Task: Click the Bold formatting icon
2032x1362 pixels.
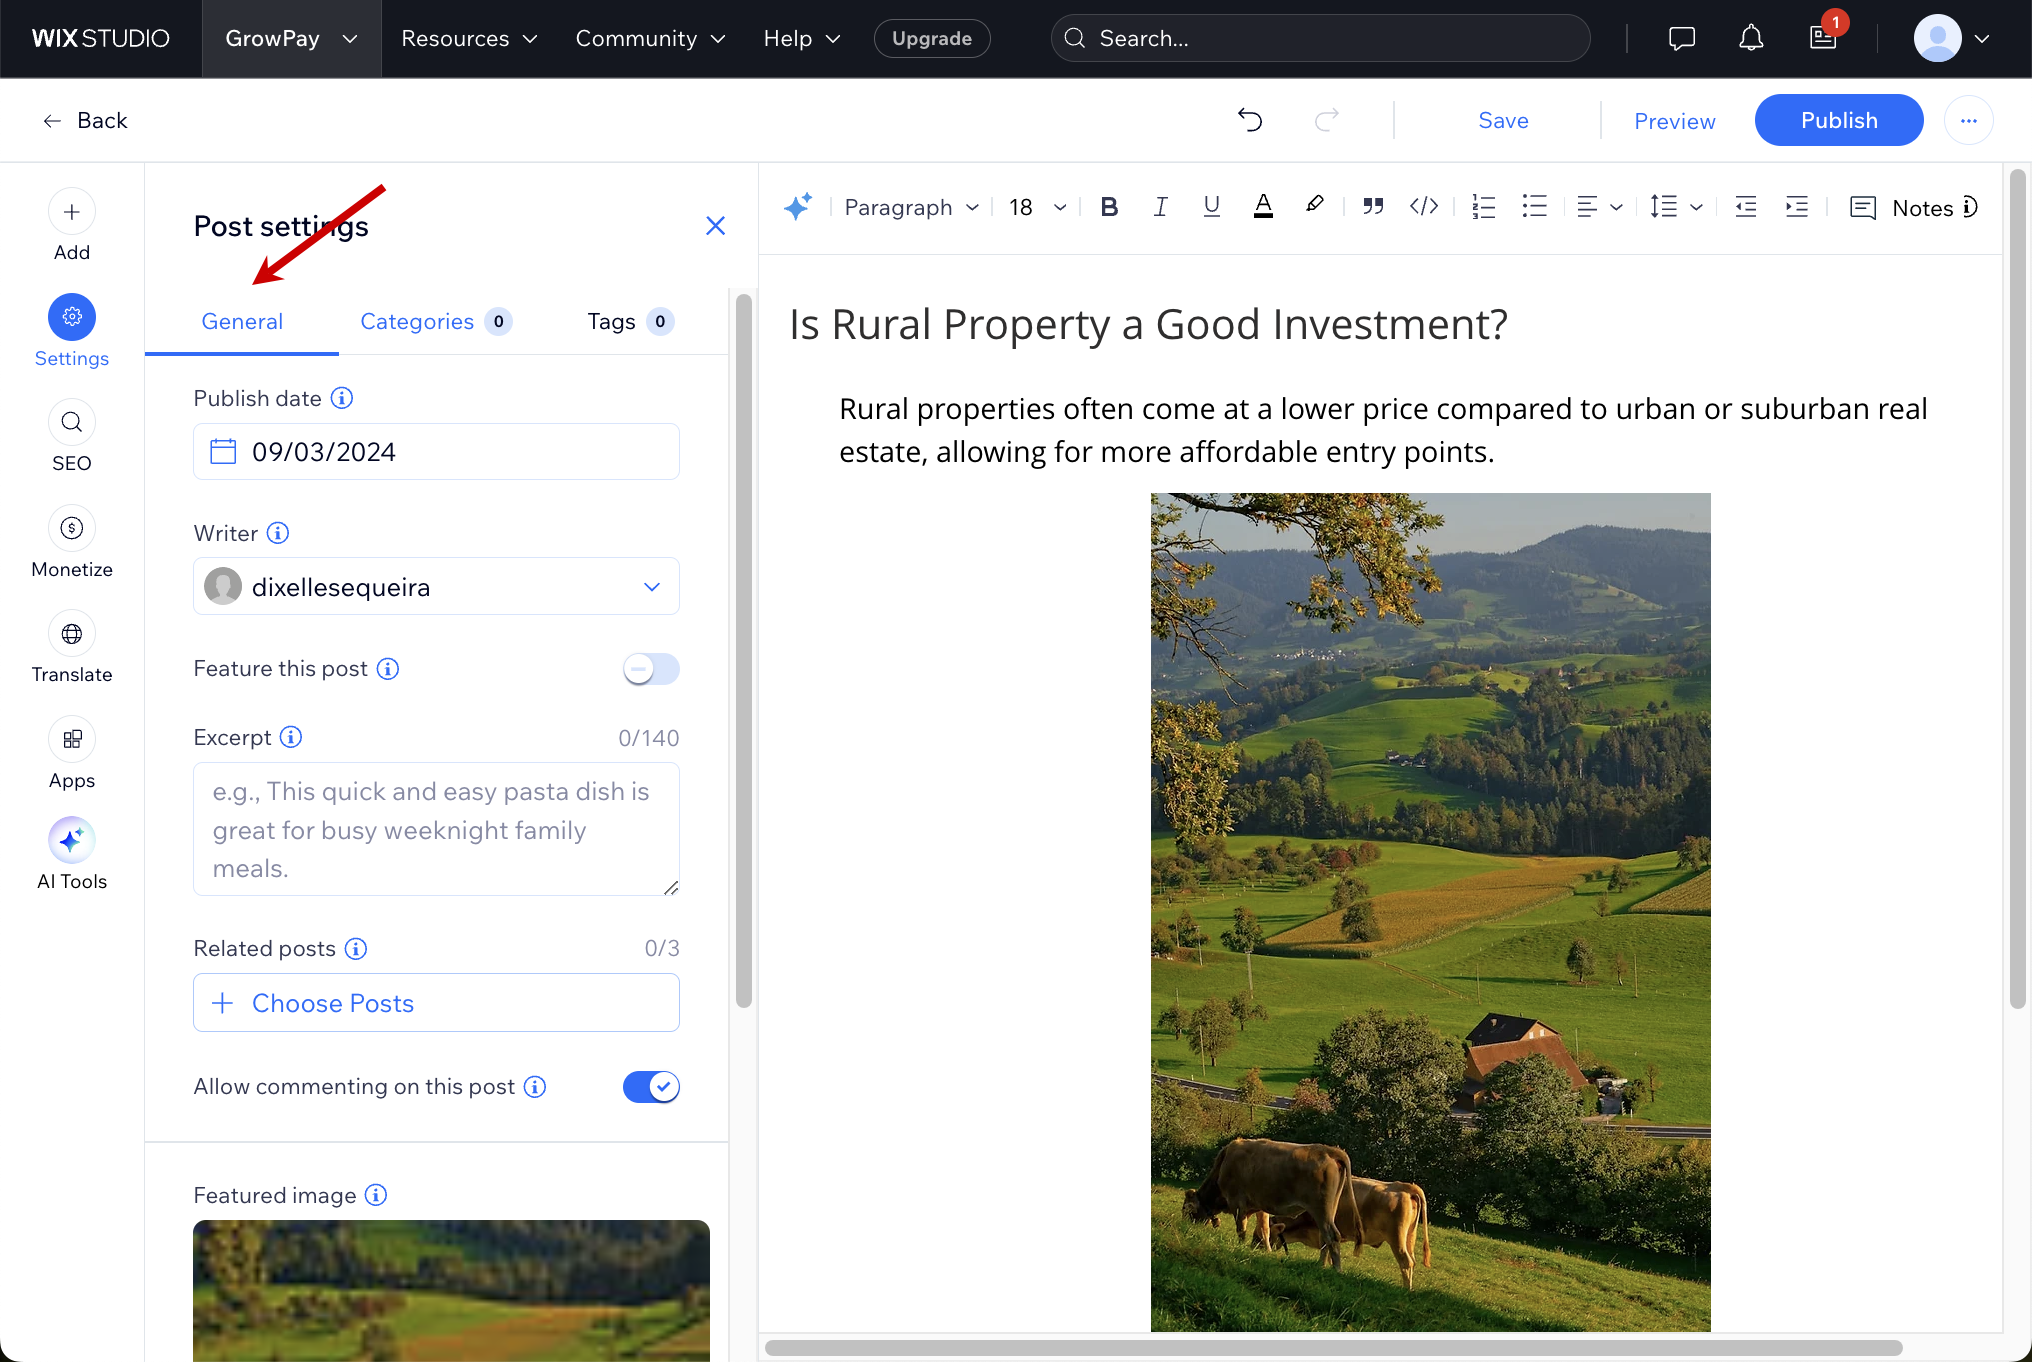Action: (x=1108, y=207)
